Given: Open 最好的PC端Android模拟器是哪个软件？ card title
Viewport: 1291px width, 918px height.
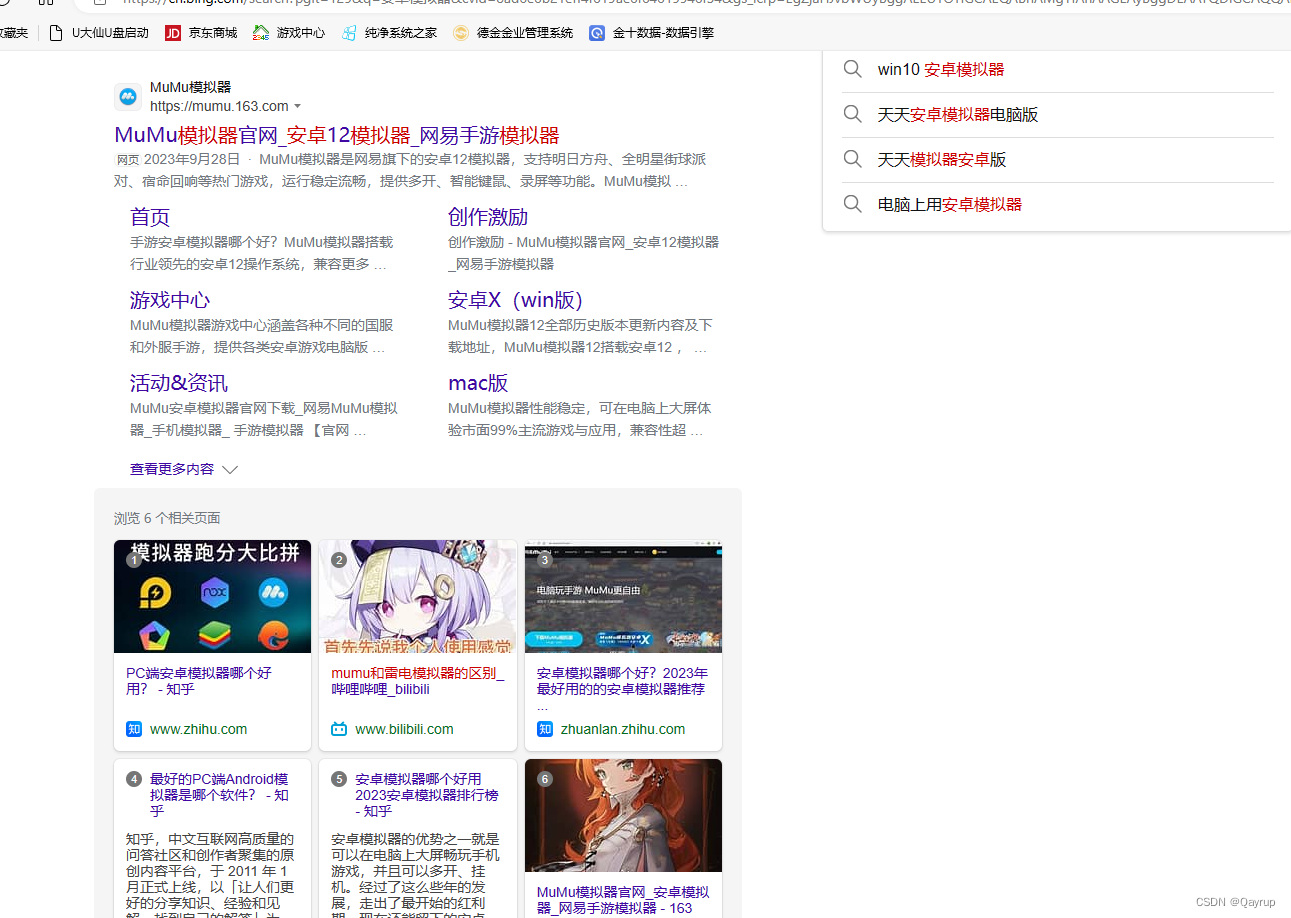Looking at the screenshot, I should tap(219, 795).
